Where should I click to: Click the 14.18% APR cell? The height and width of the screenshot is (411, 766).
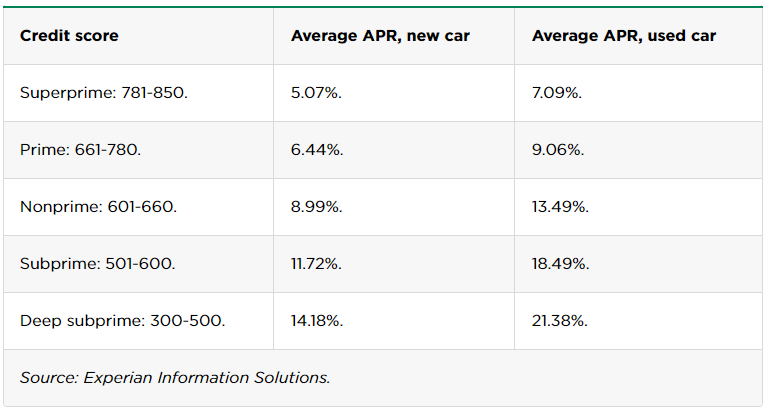point(318,321)
